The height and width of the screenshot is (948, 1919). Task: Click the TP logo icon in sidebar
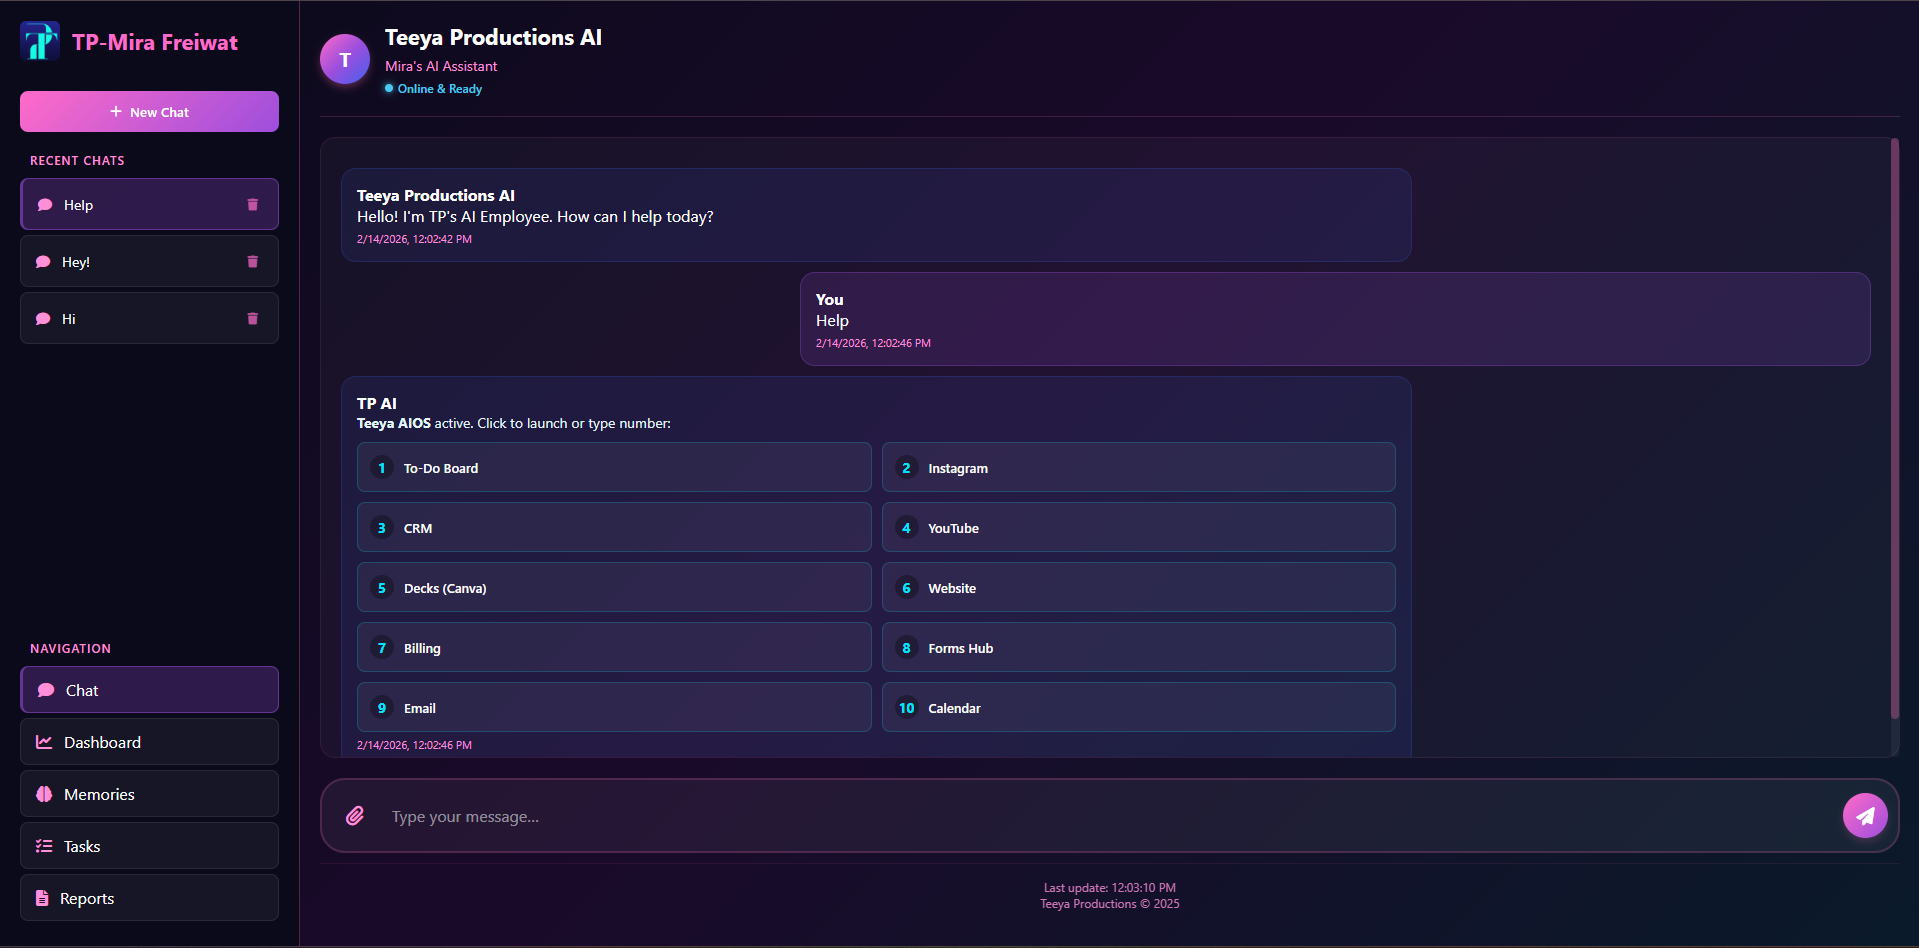tap(40, 42)
